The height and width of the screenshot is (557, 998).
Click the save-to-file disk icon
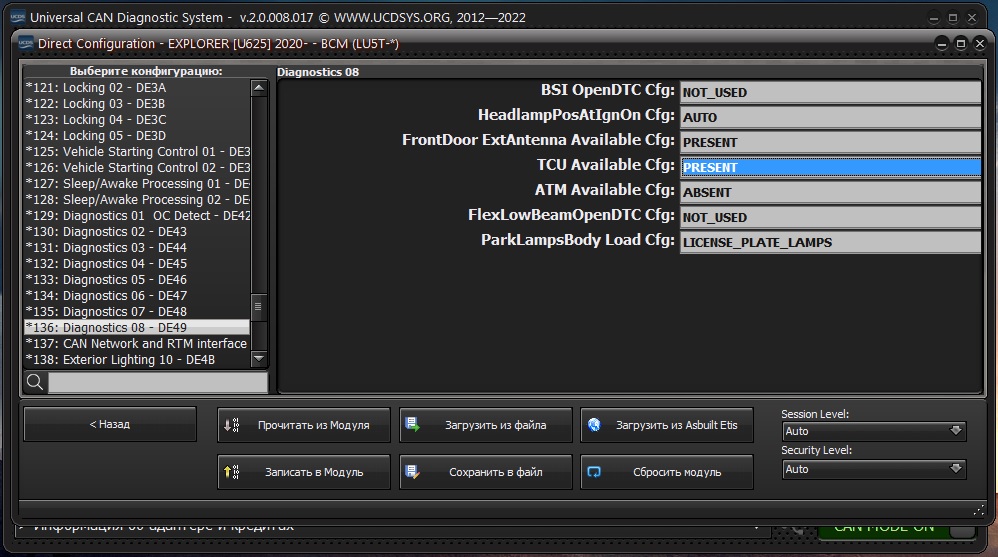[412, 472]
